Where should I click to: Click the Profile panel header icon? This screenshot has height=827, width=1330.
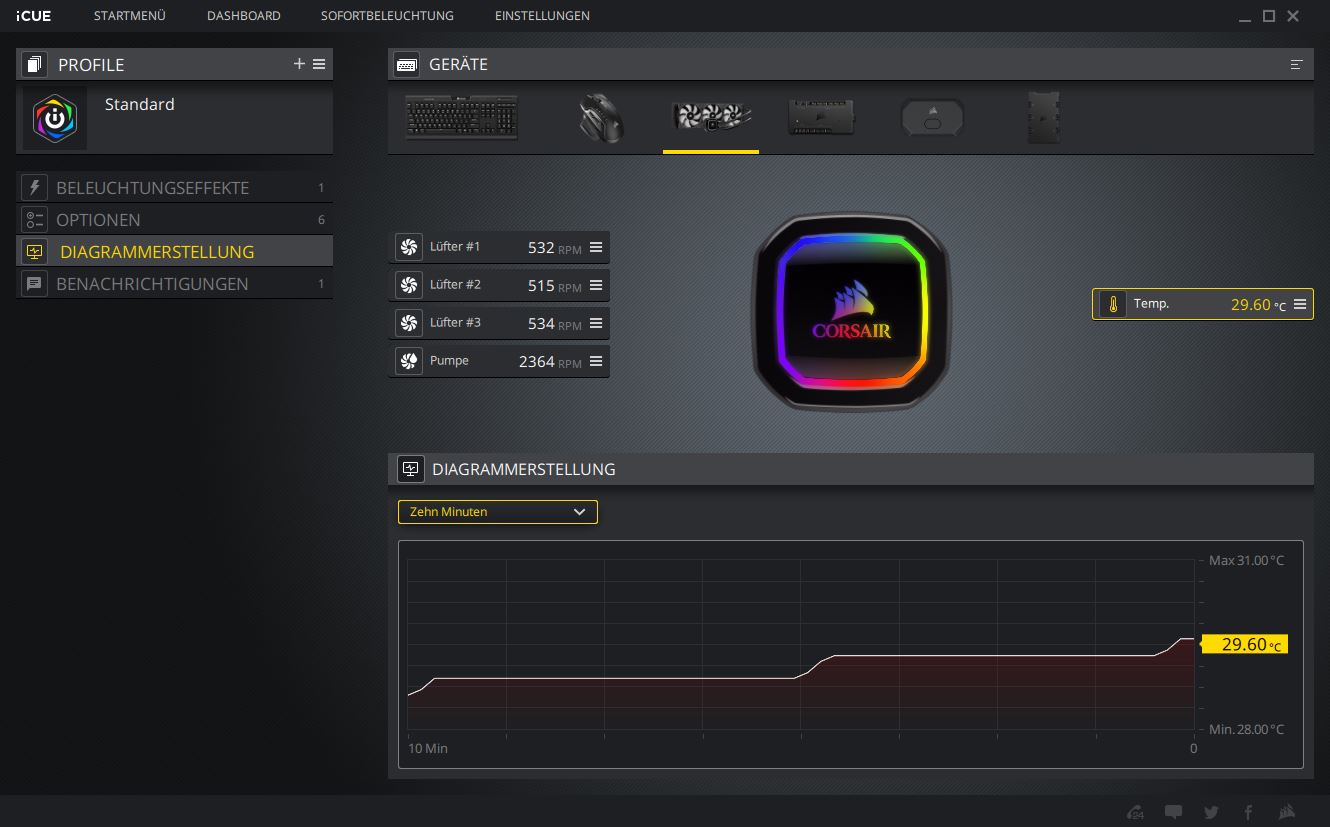pos(34,65)
